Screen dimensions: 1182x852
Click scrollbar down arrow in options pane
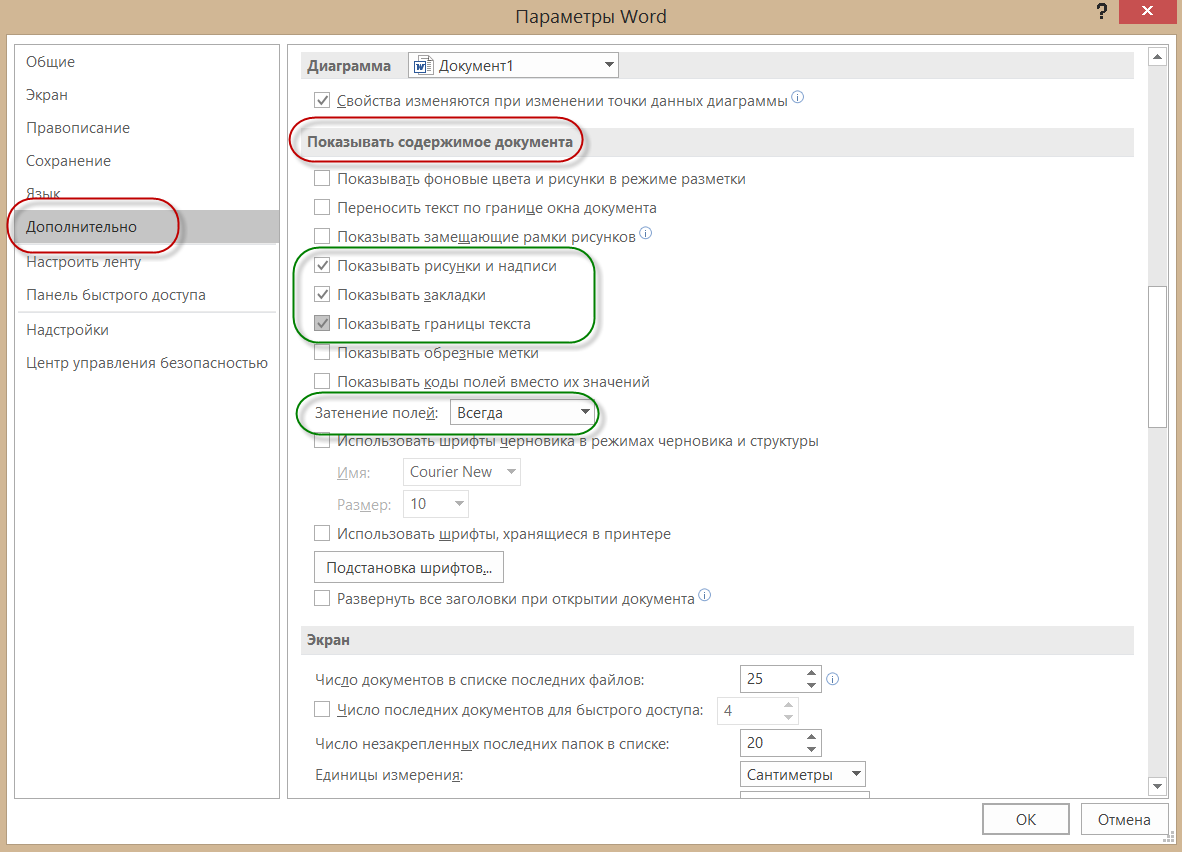pyautogui.click(x=1157, y=786)
